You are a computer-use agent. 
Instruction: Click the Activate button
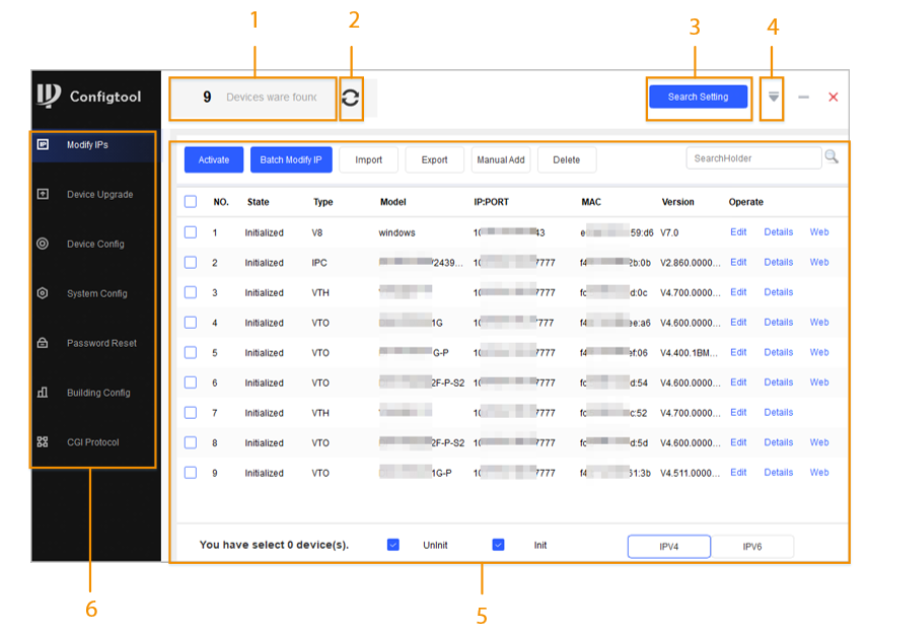pos(214,160)
